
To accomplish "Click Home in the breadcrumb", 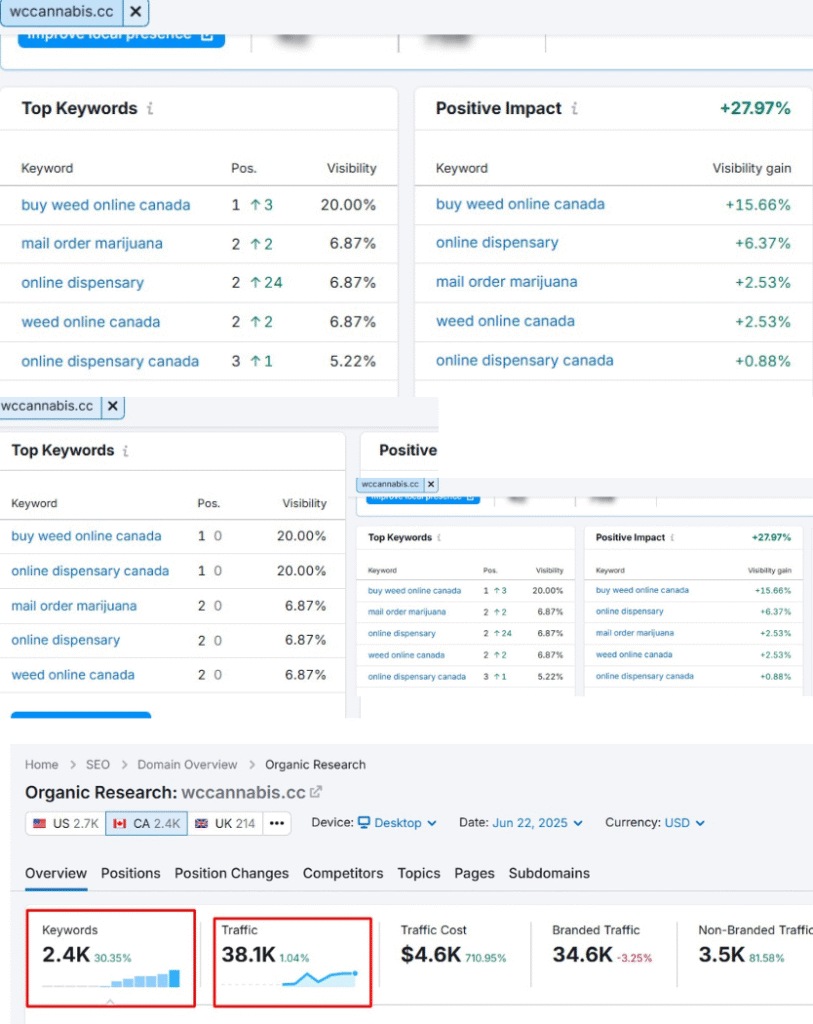I will [42, 765].
